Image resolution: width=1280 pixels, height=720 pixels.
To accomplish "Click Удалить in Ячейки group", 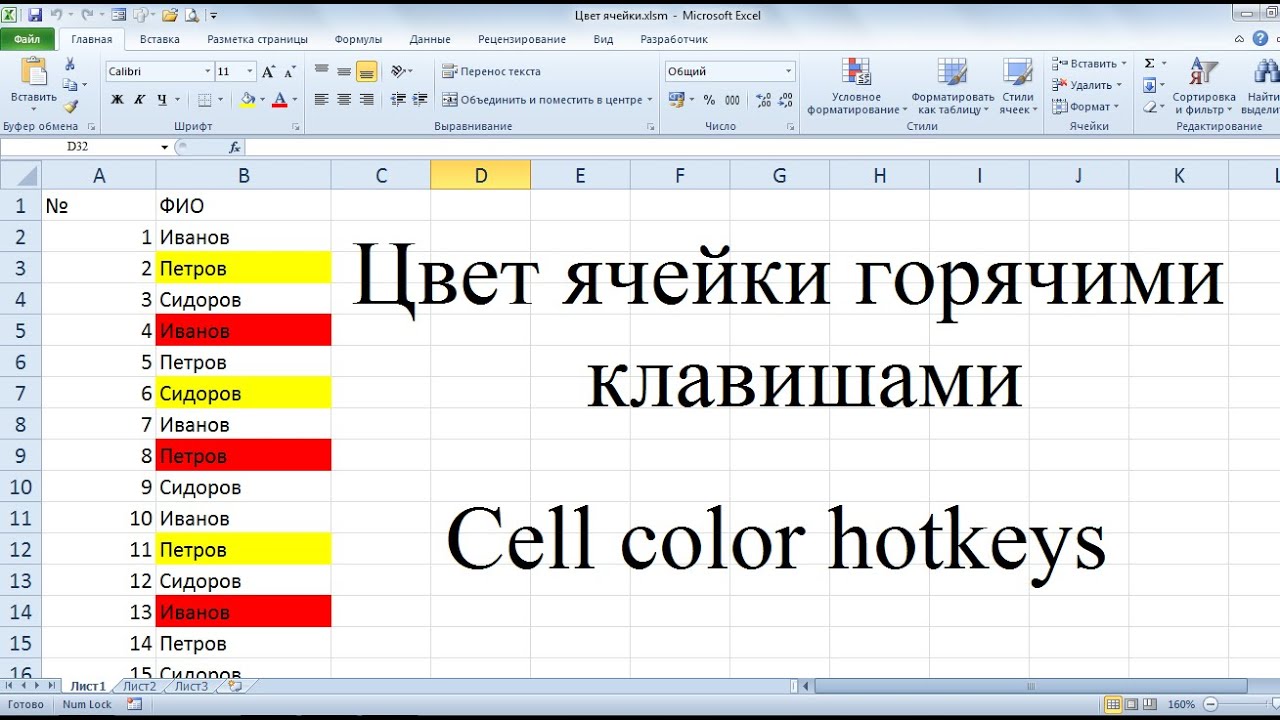I will [1087, 85].
